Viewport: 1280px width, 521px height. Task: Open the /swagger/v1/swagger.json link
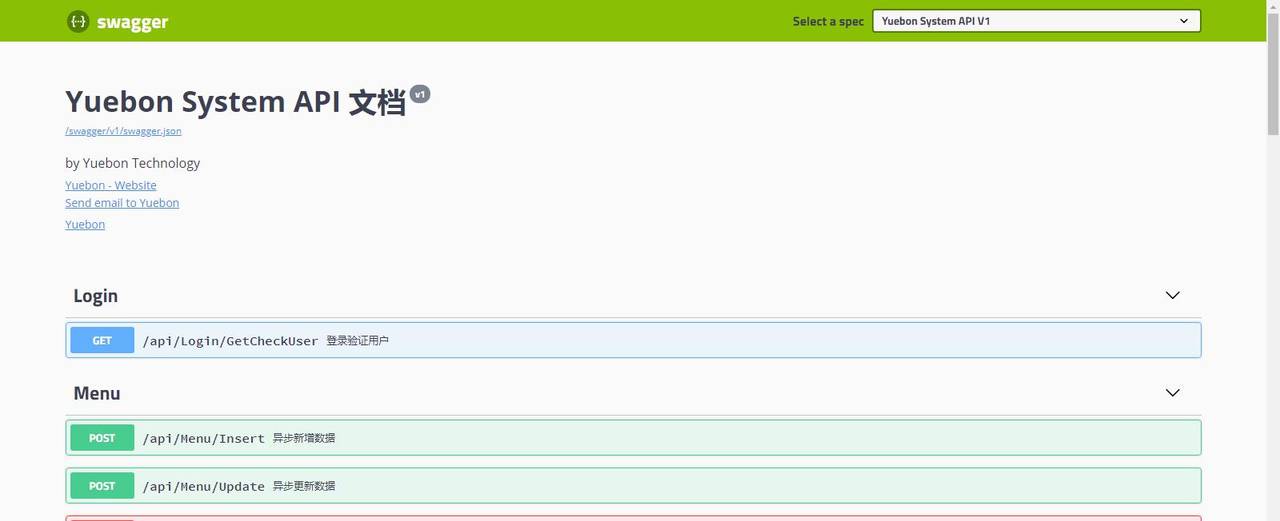click(123, 131)
